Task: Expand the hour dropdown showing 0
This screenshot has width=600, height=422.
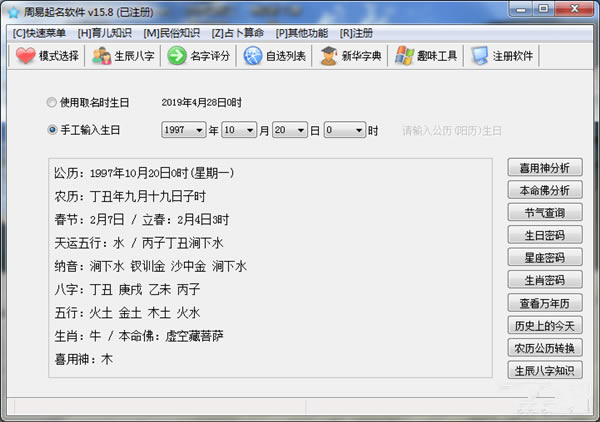Action: (359, 130)
